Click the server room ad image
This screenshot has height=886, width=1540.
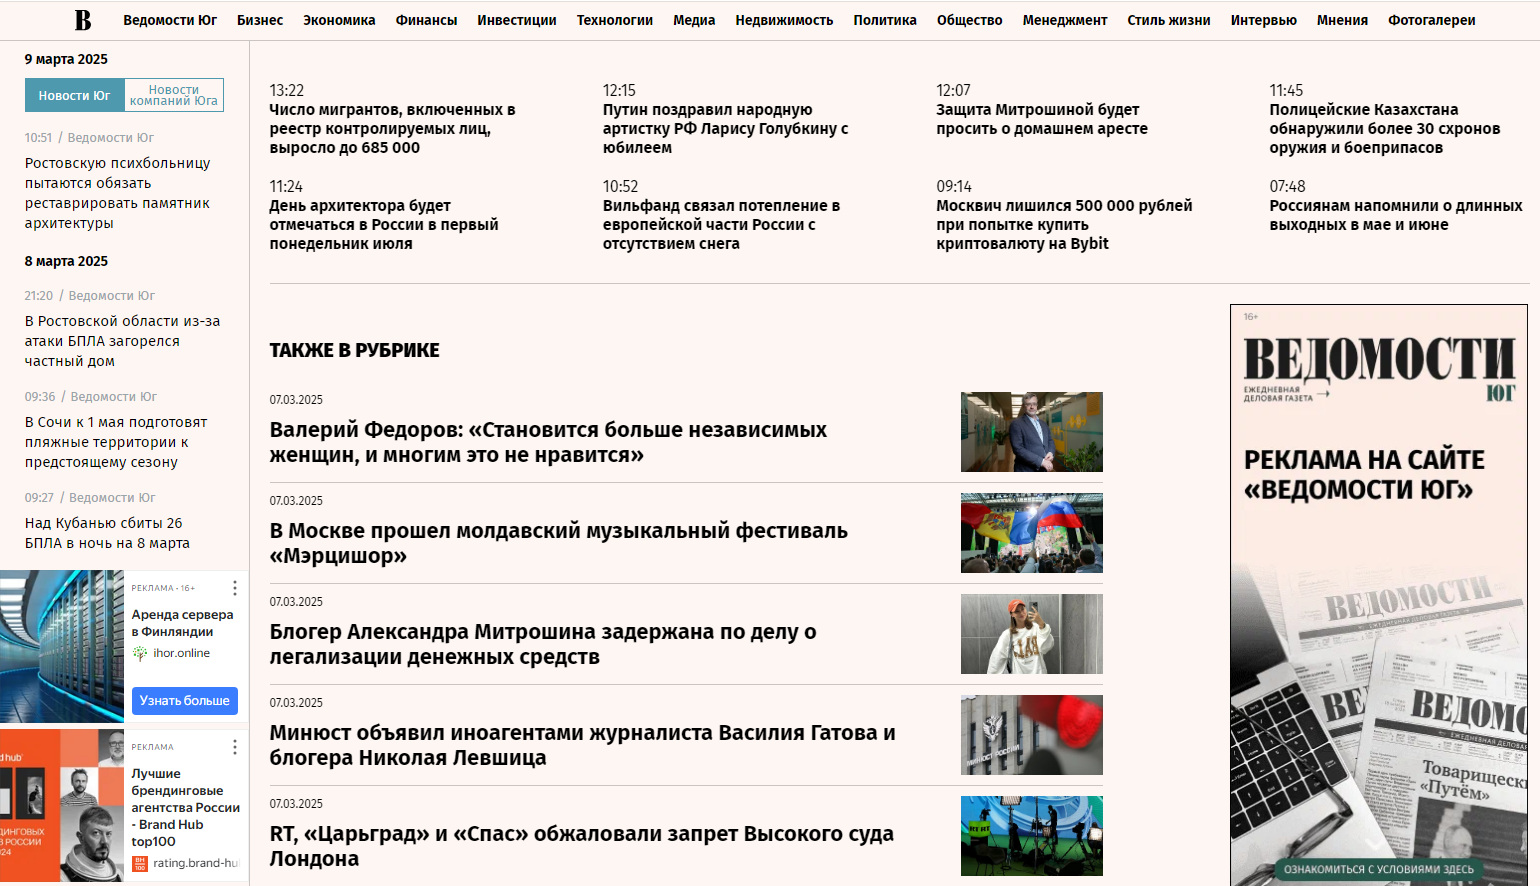coord(62,646)
